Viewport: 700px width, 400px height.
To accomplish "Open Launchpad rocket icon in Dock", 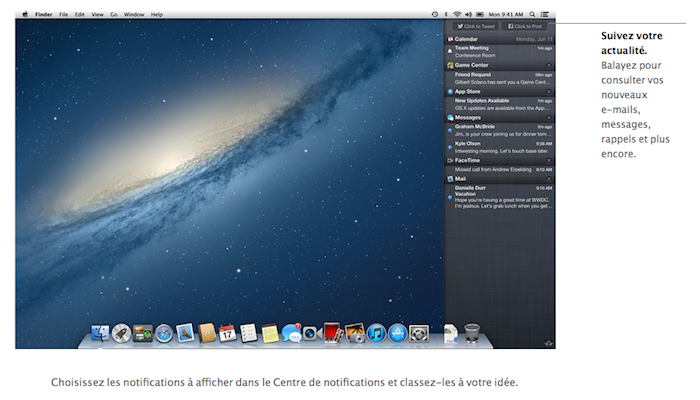I will coord(121,333).
